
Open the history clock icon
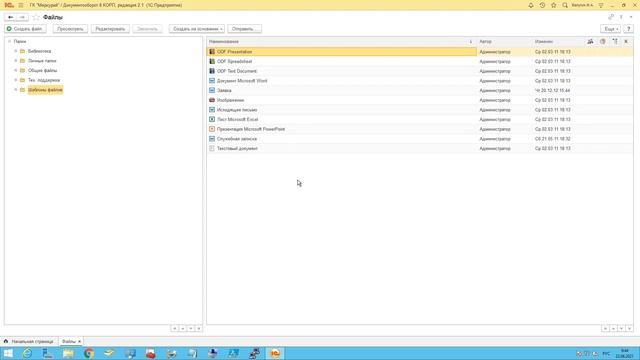point(542,5)
